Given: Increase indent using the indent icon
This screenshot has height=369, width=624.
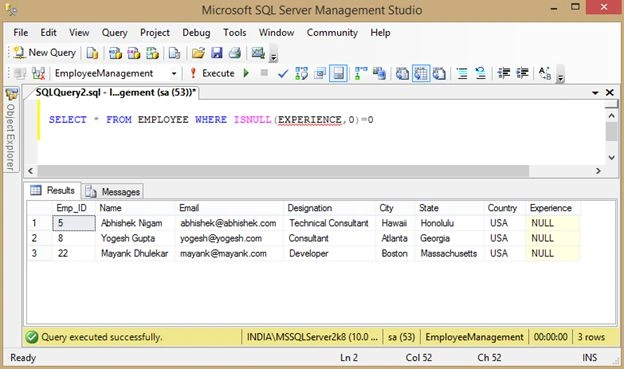Looking at the screenshot, I should point(522,73).
